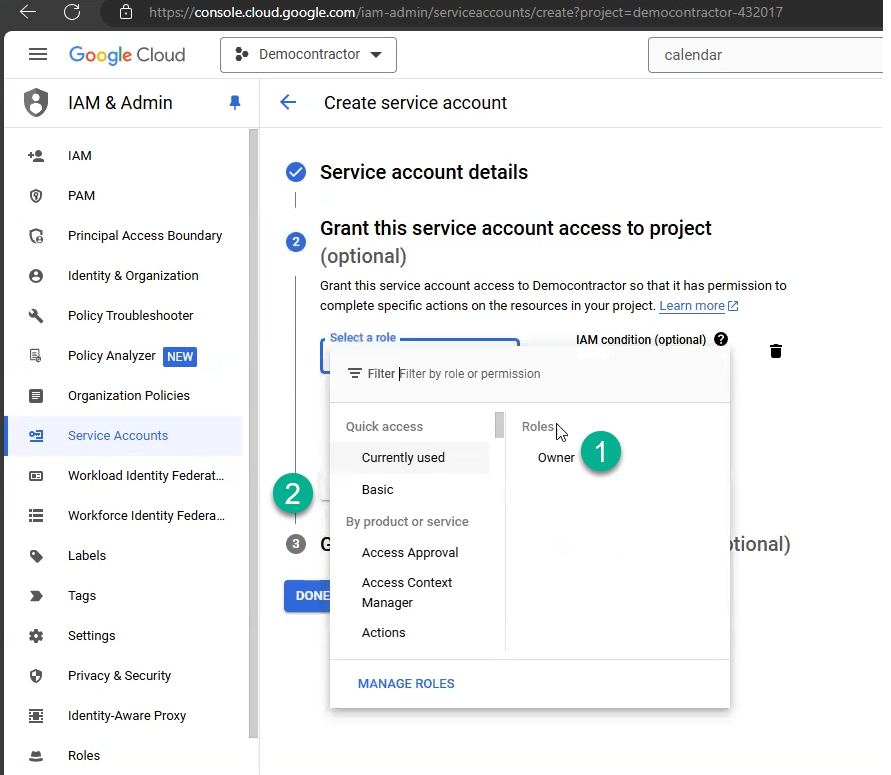Open Workforce Identity Federation

pyautogui.click(x=146, y=515)
